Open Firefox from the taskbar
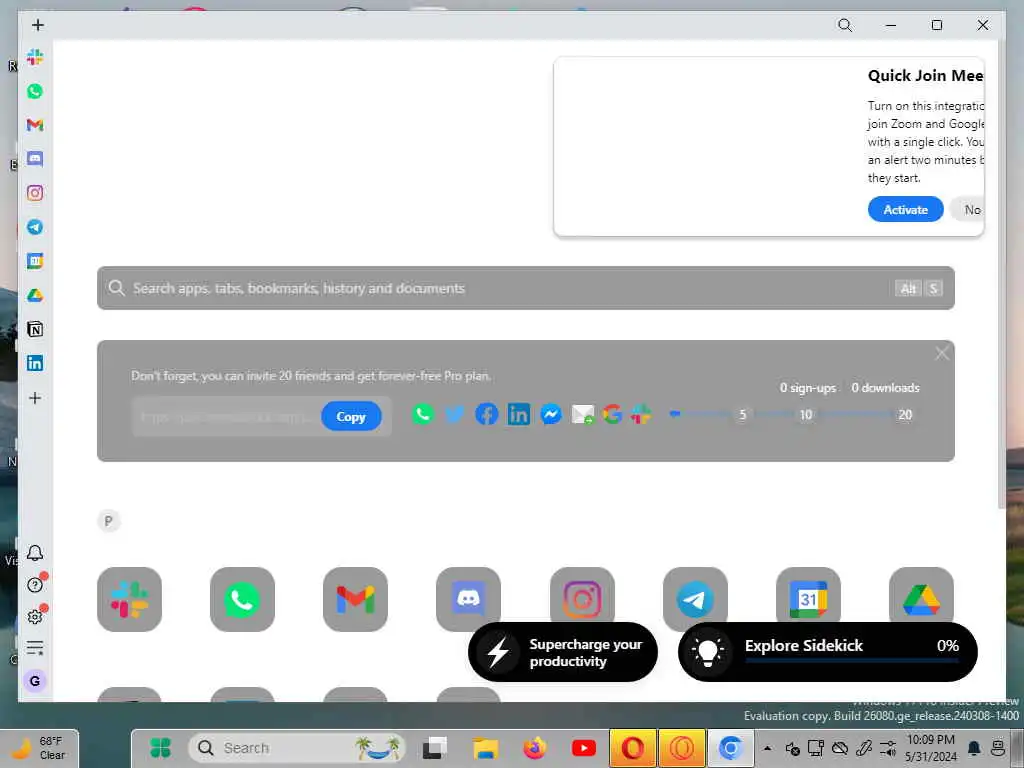 click(x=534, y=748)
